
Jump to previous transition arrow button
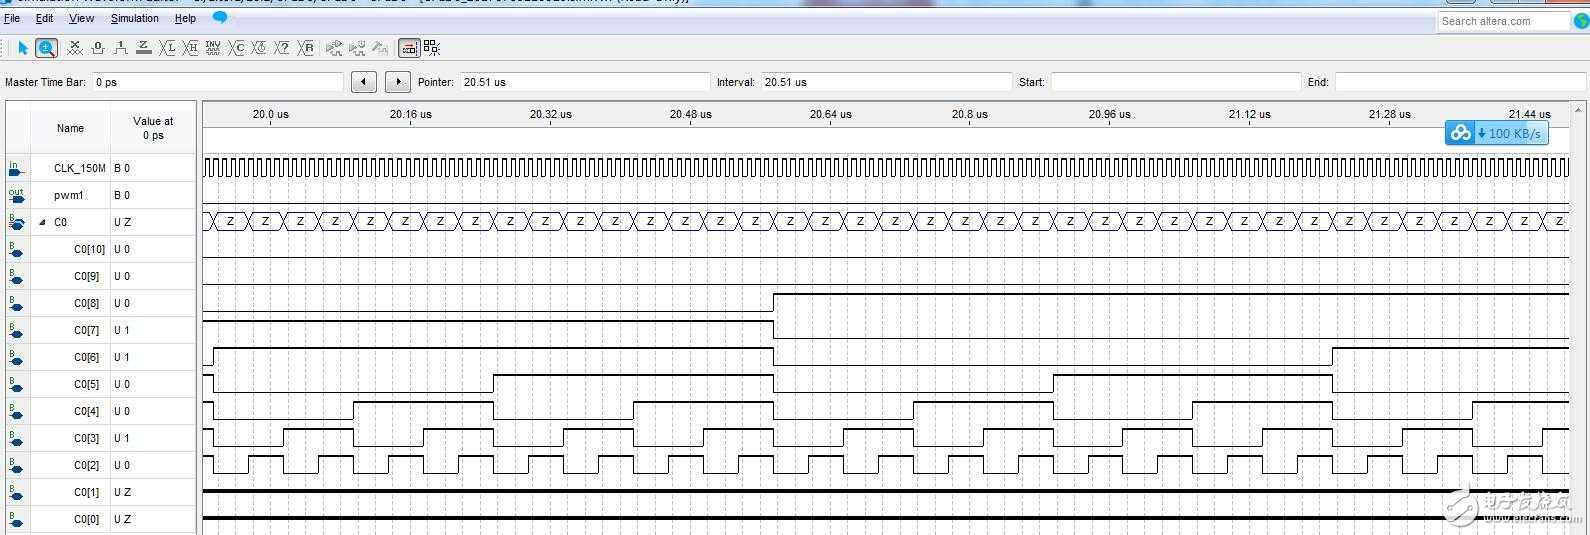(364, 82)
